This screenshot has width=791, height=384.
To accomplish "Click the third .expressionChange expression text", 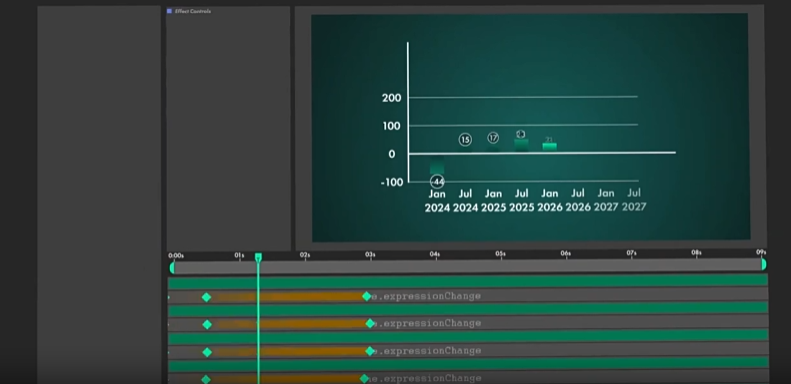I will click(x=428, y=350).
